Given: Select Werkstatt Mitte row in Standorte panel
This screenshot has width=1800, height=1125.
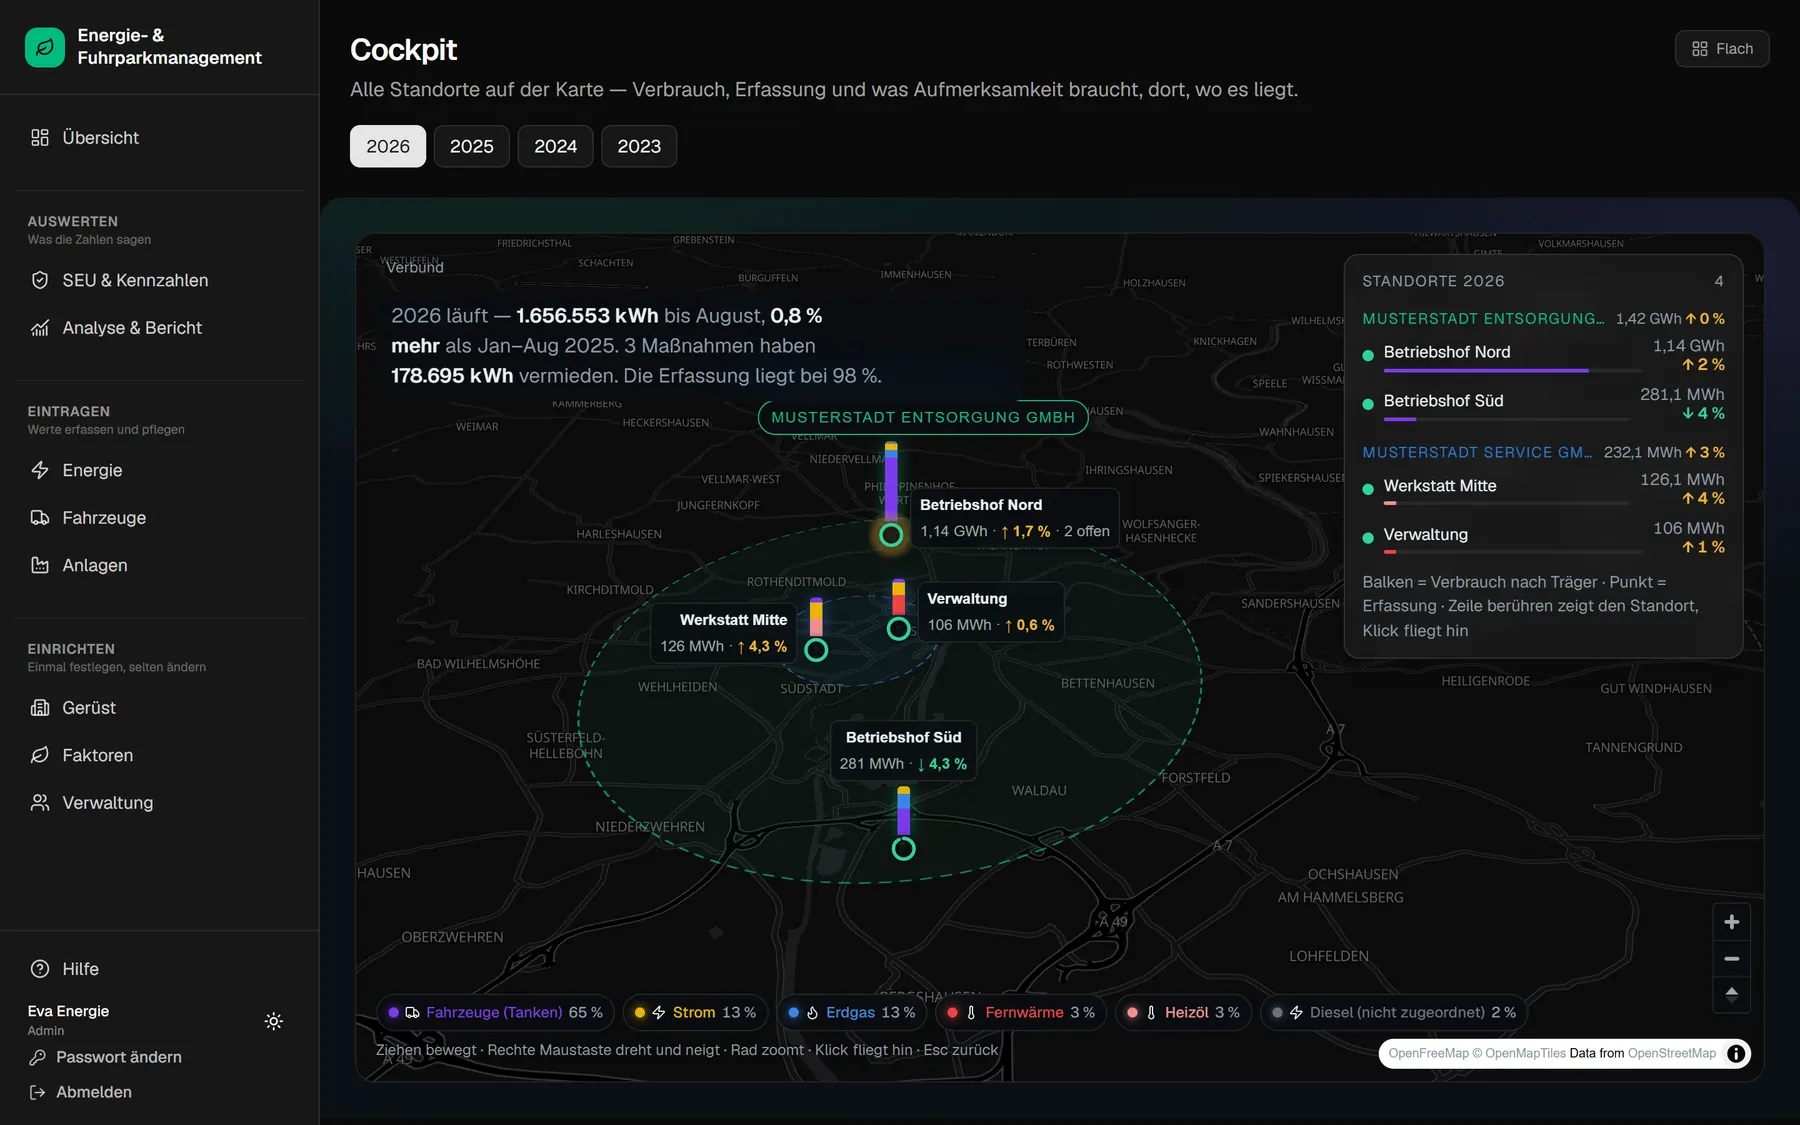Looking at the screenshot, I should pos(1544,489).
